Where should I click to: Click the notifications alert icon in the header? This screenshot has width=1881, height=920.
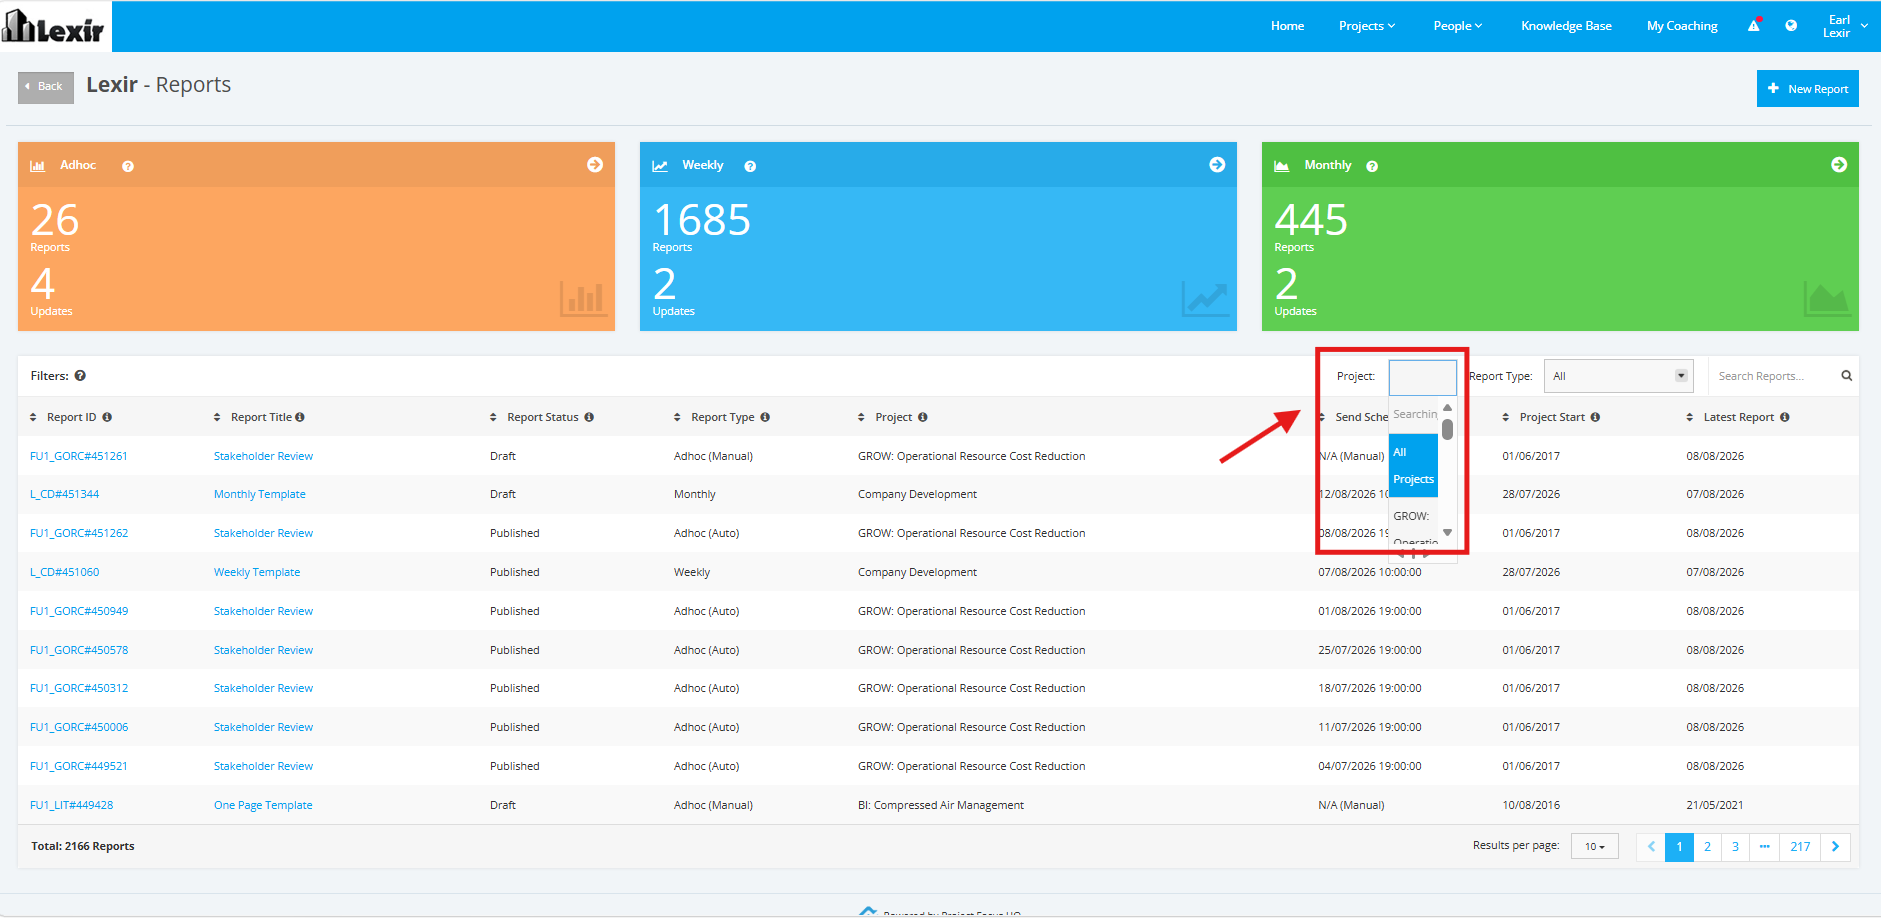(1754, 26)
